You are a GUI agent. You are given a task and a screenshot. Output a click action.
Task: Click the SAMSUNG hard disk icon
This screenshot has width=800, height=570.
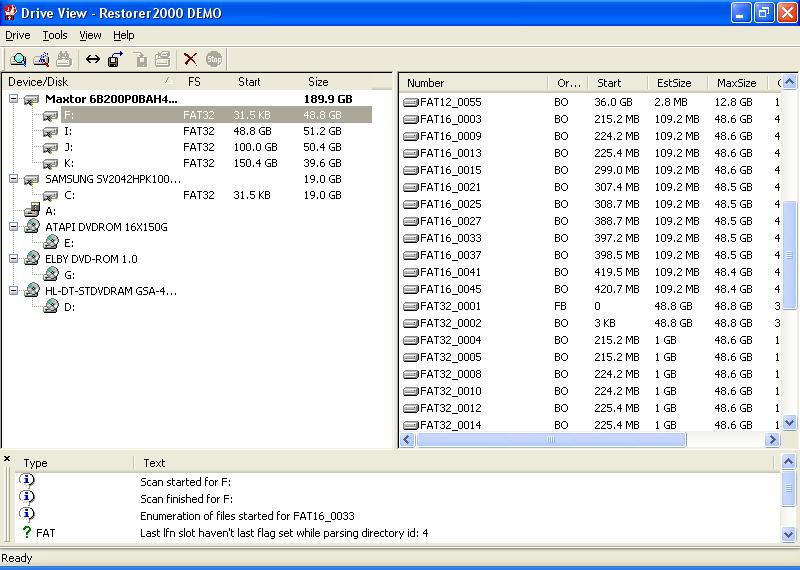point(32,180)
